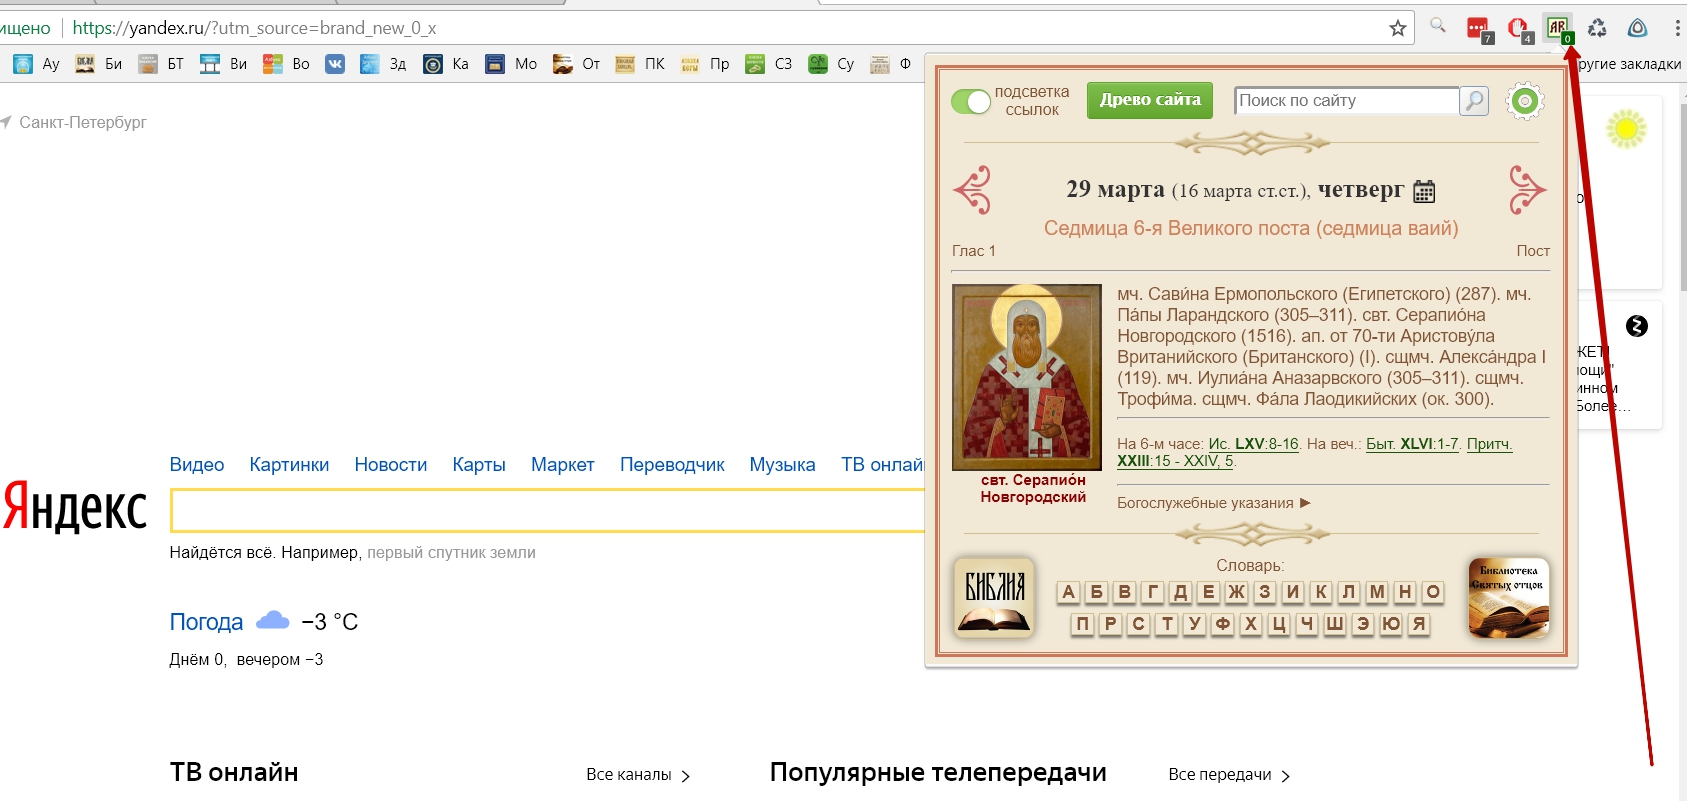This screenshot has width=1687, height=801.
Task: Click the saint Serapion icon thumbnail
Action: (x=1027, y=377)
